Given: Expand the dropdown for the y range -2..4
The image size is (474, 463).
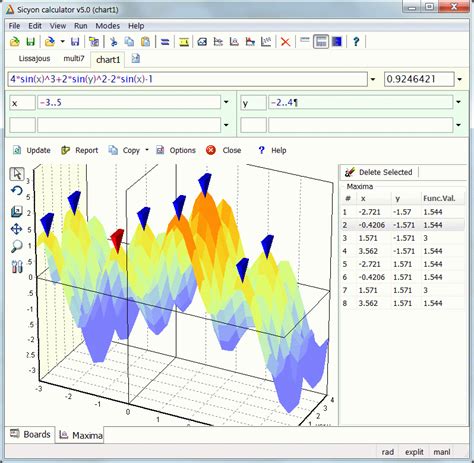Looking at the screenshot, I should (x=458, y=102).
